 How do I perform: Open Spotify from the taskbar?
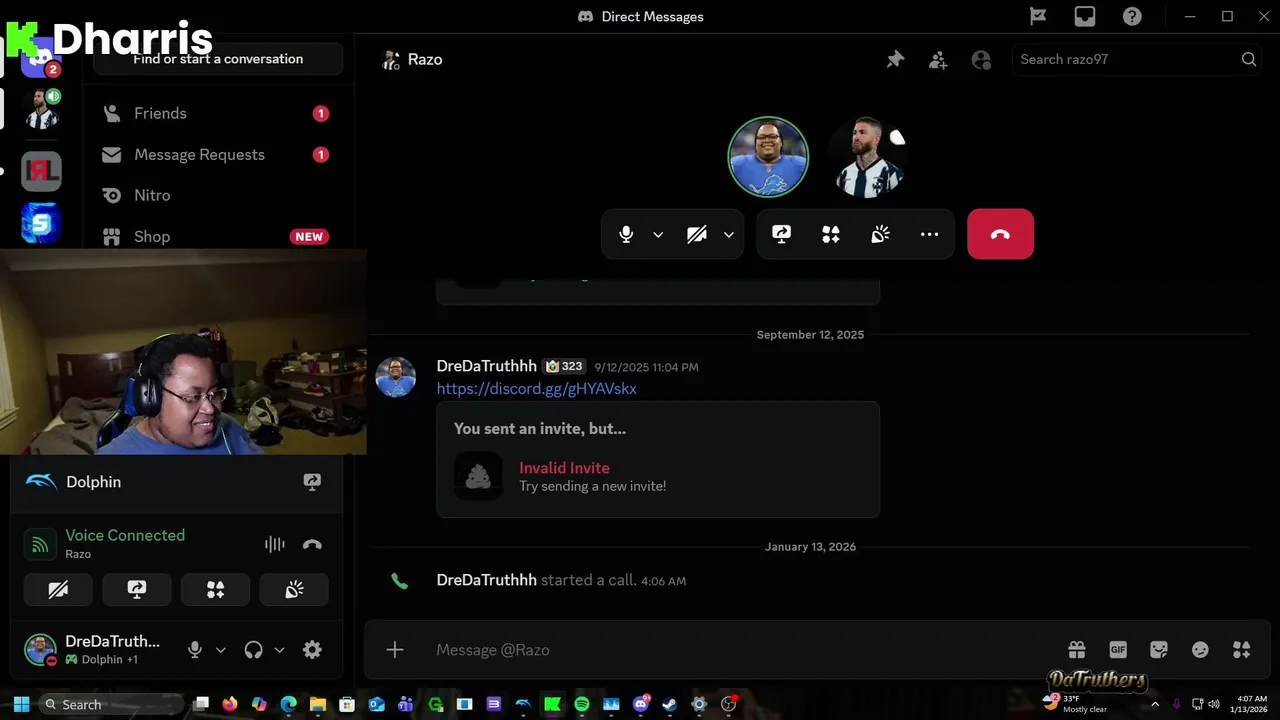tap(581, 704)
